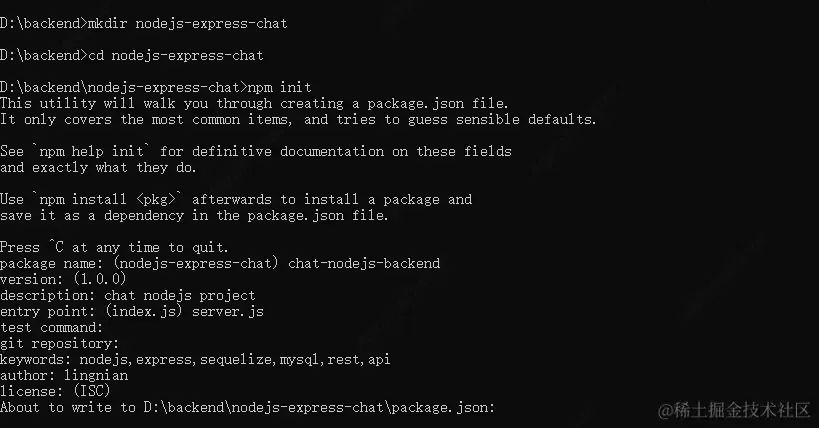Viewport: 819px width, 428px height.
Task: Click the `npm install <pkg>` text
Action: tap(107, 200)
